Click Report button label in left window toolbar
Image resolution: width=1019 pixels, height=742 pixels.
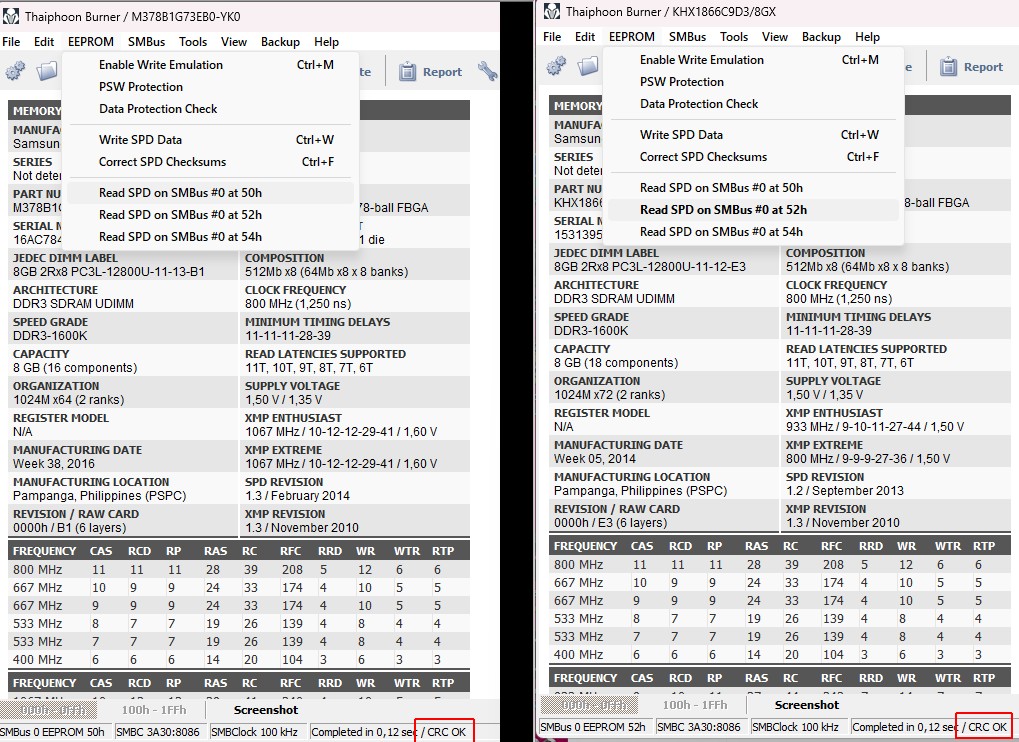(442, 71)
